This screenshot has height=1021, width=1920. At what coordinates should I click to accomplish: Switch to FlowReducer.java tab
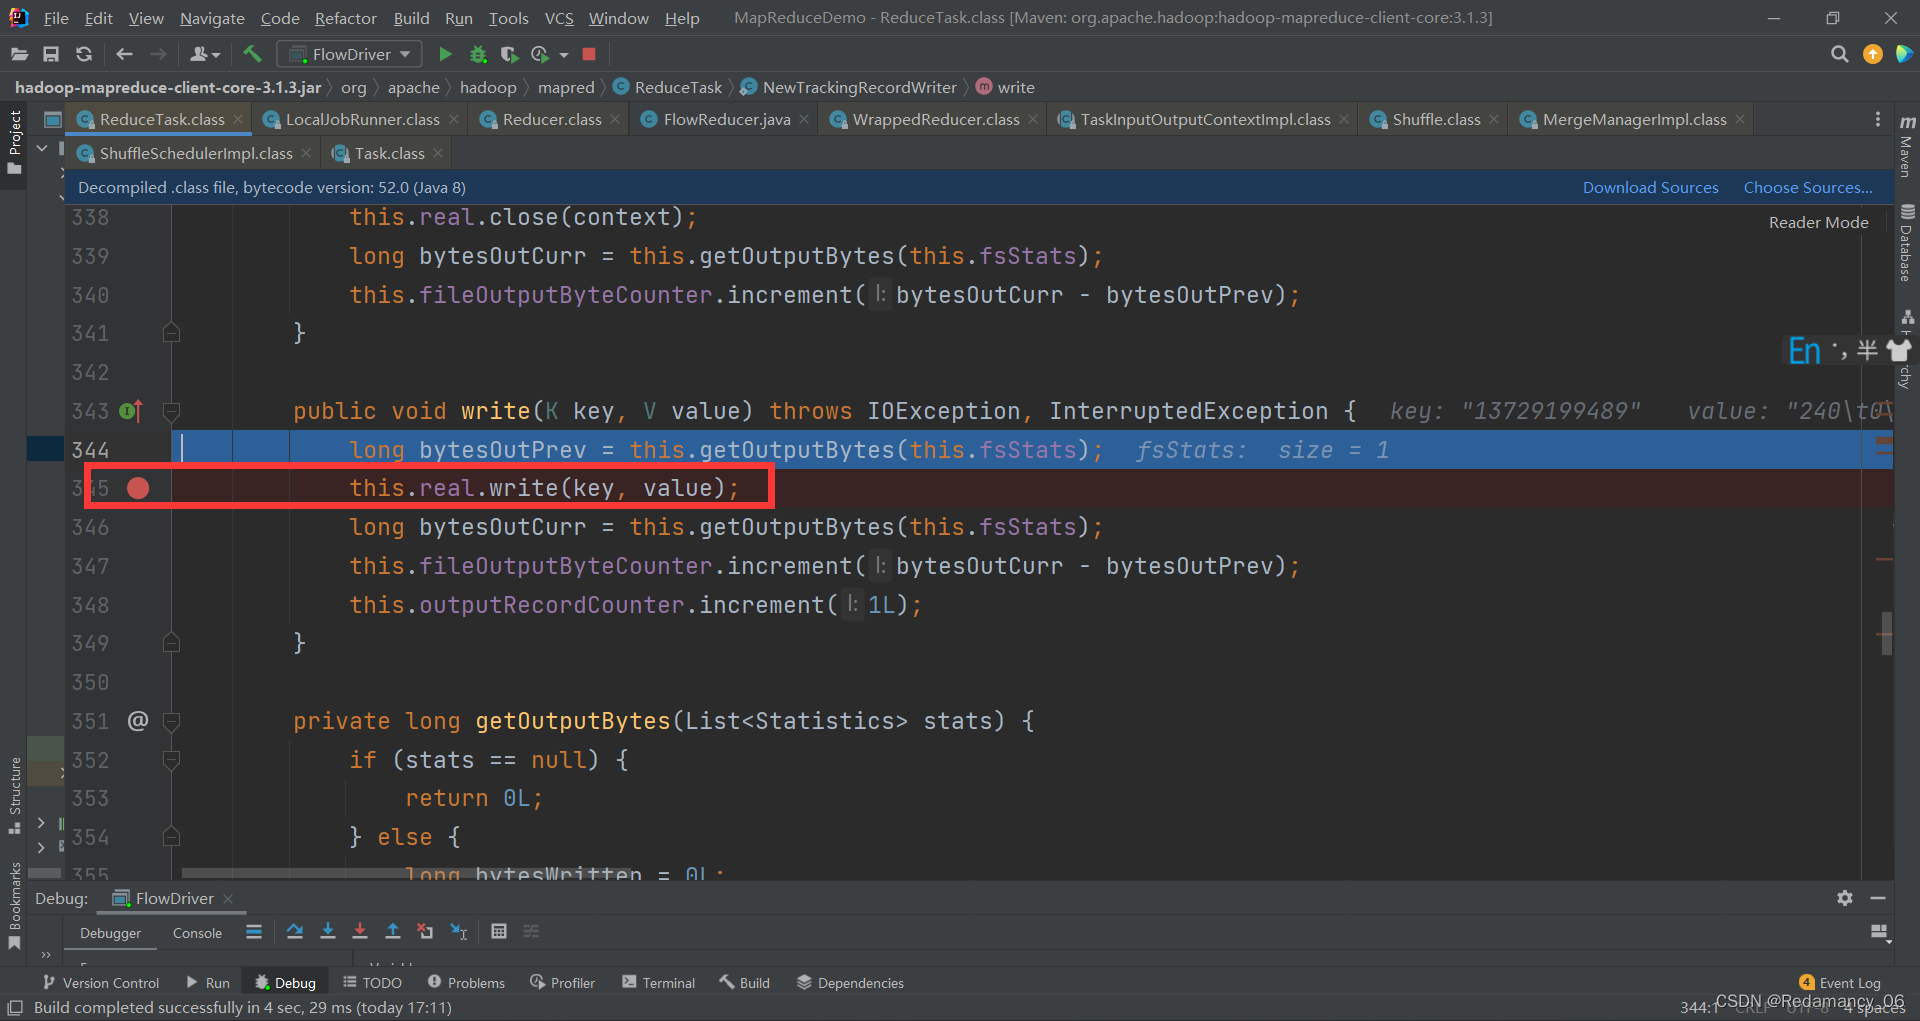(727, 119)
